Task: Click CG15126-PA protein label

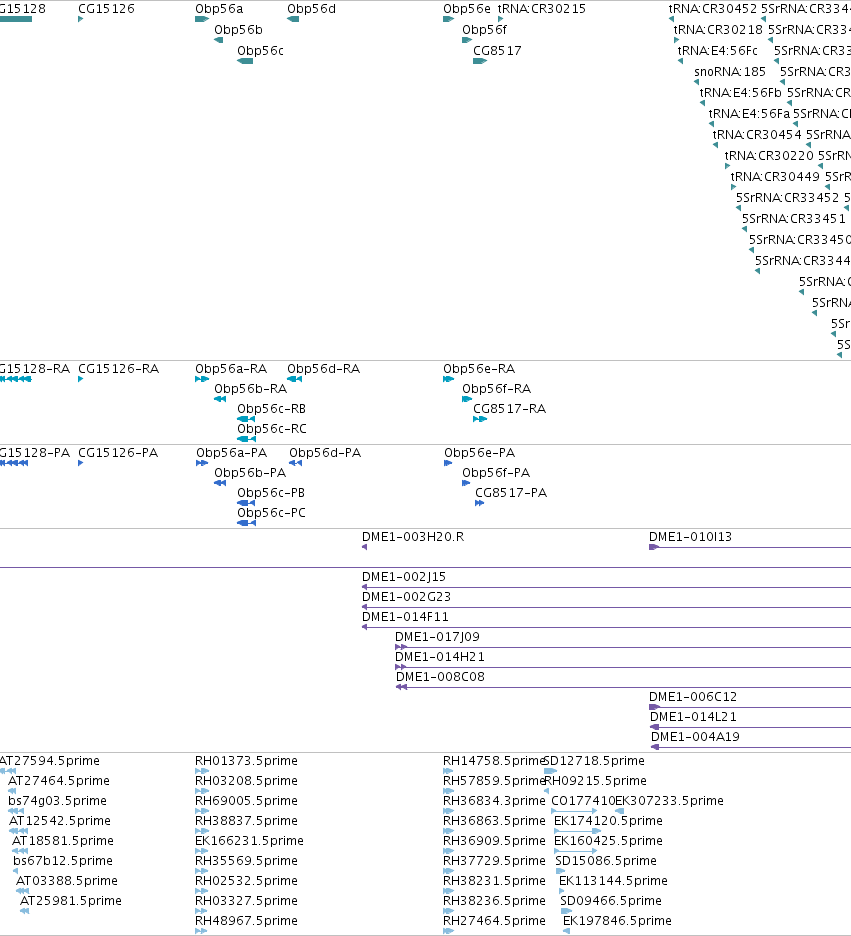Action: click(118, 453)
